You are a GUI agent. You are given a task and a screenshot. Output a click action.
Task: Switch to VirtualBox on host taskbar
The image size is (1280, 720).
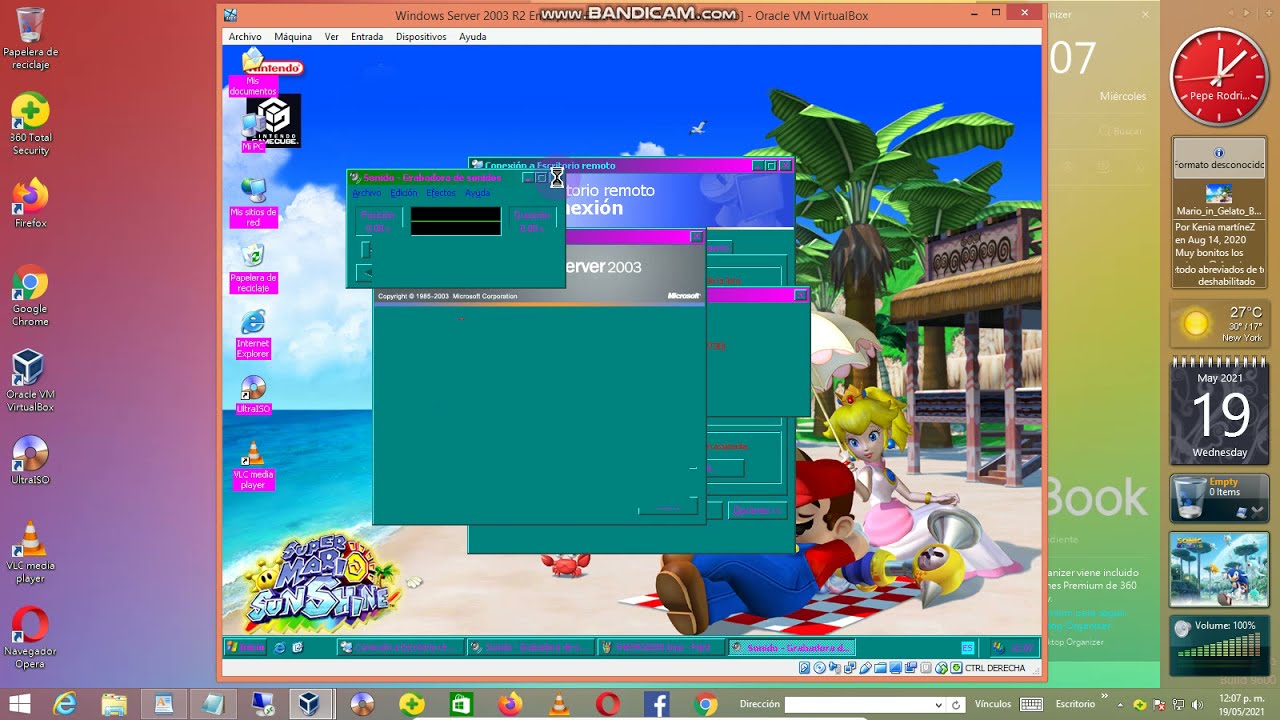[x=310, y=704]
